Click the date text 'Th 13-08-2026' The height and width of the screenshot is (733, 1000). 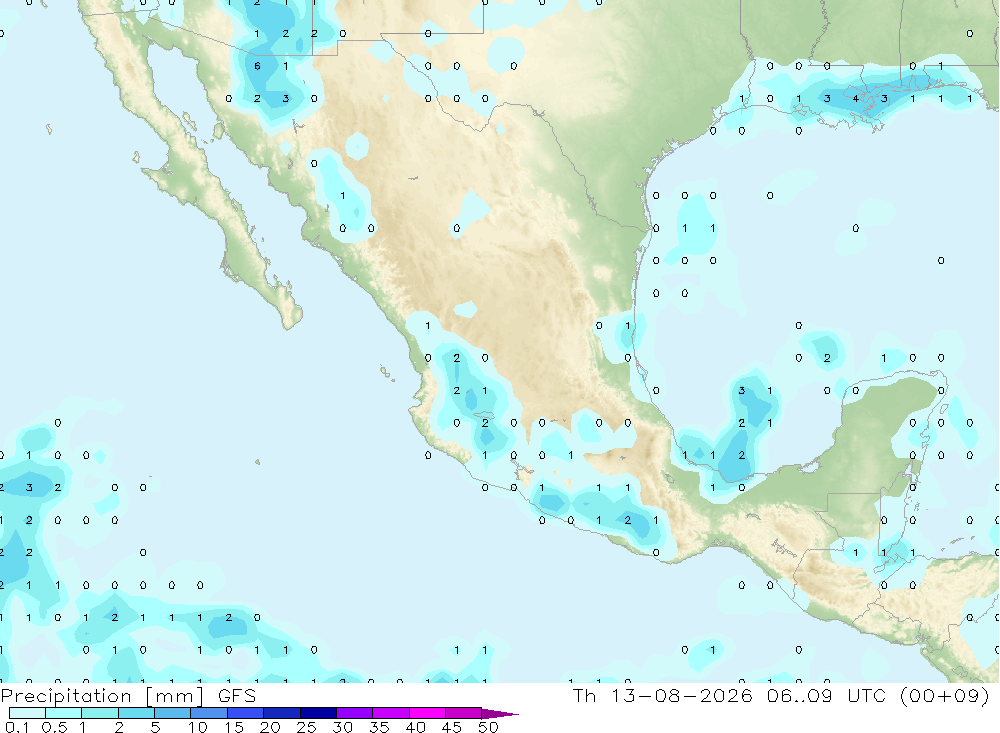coord(663,695)
